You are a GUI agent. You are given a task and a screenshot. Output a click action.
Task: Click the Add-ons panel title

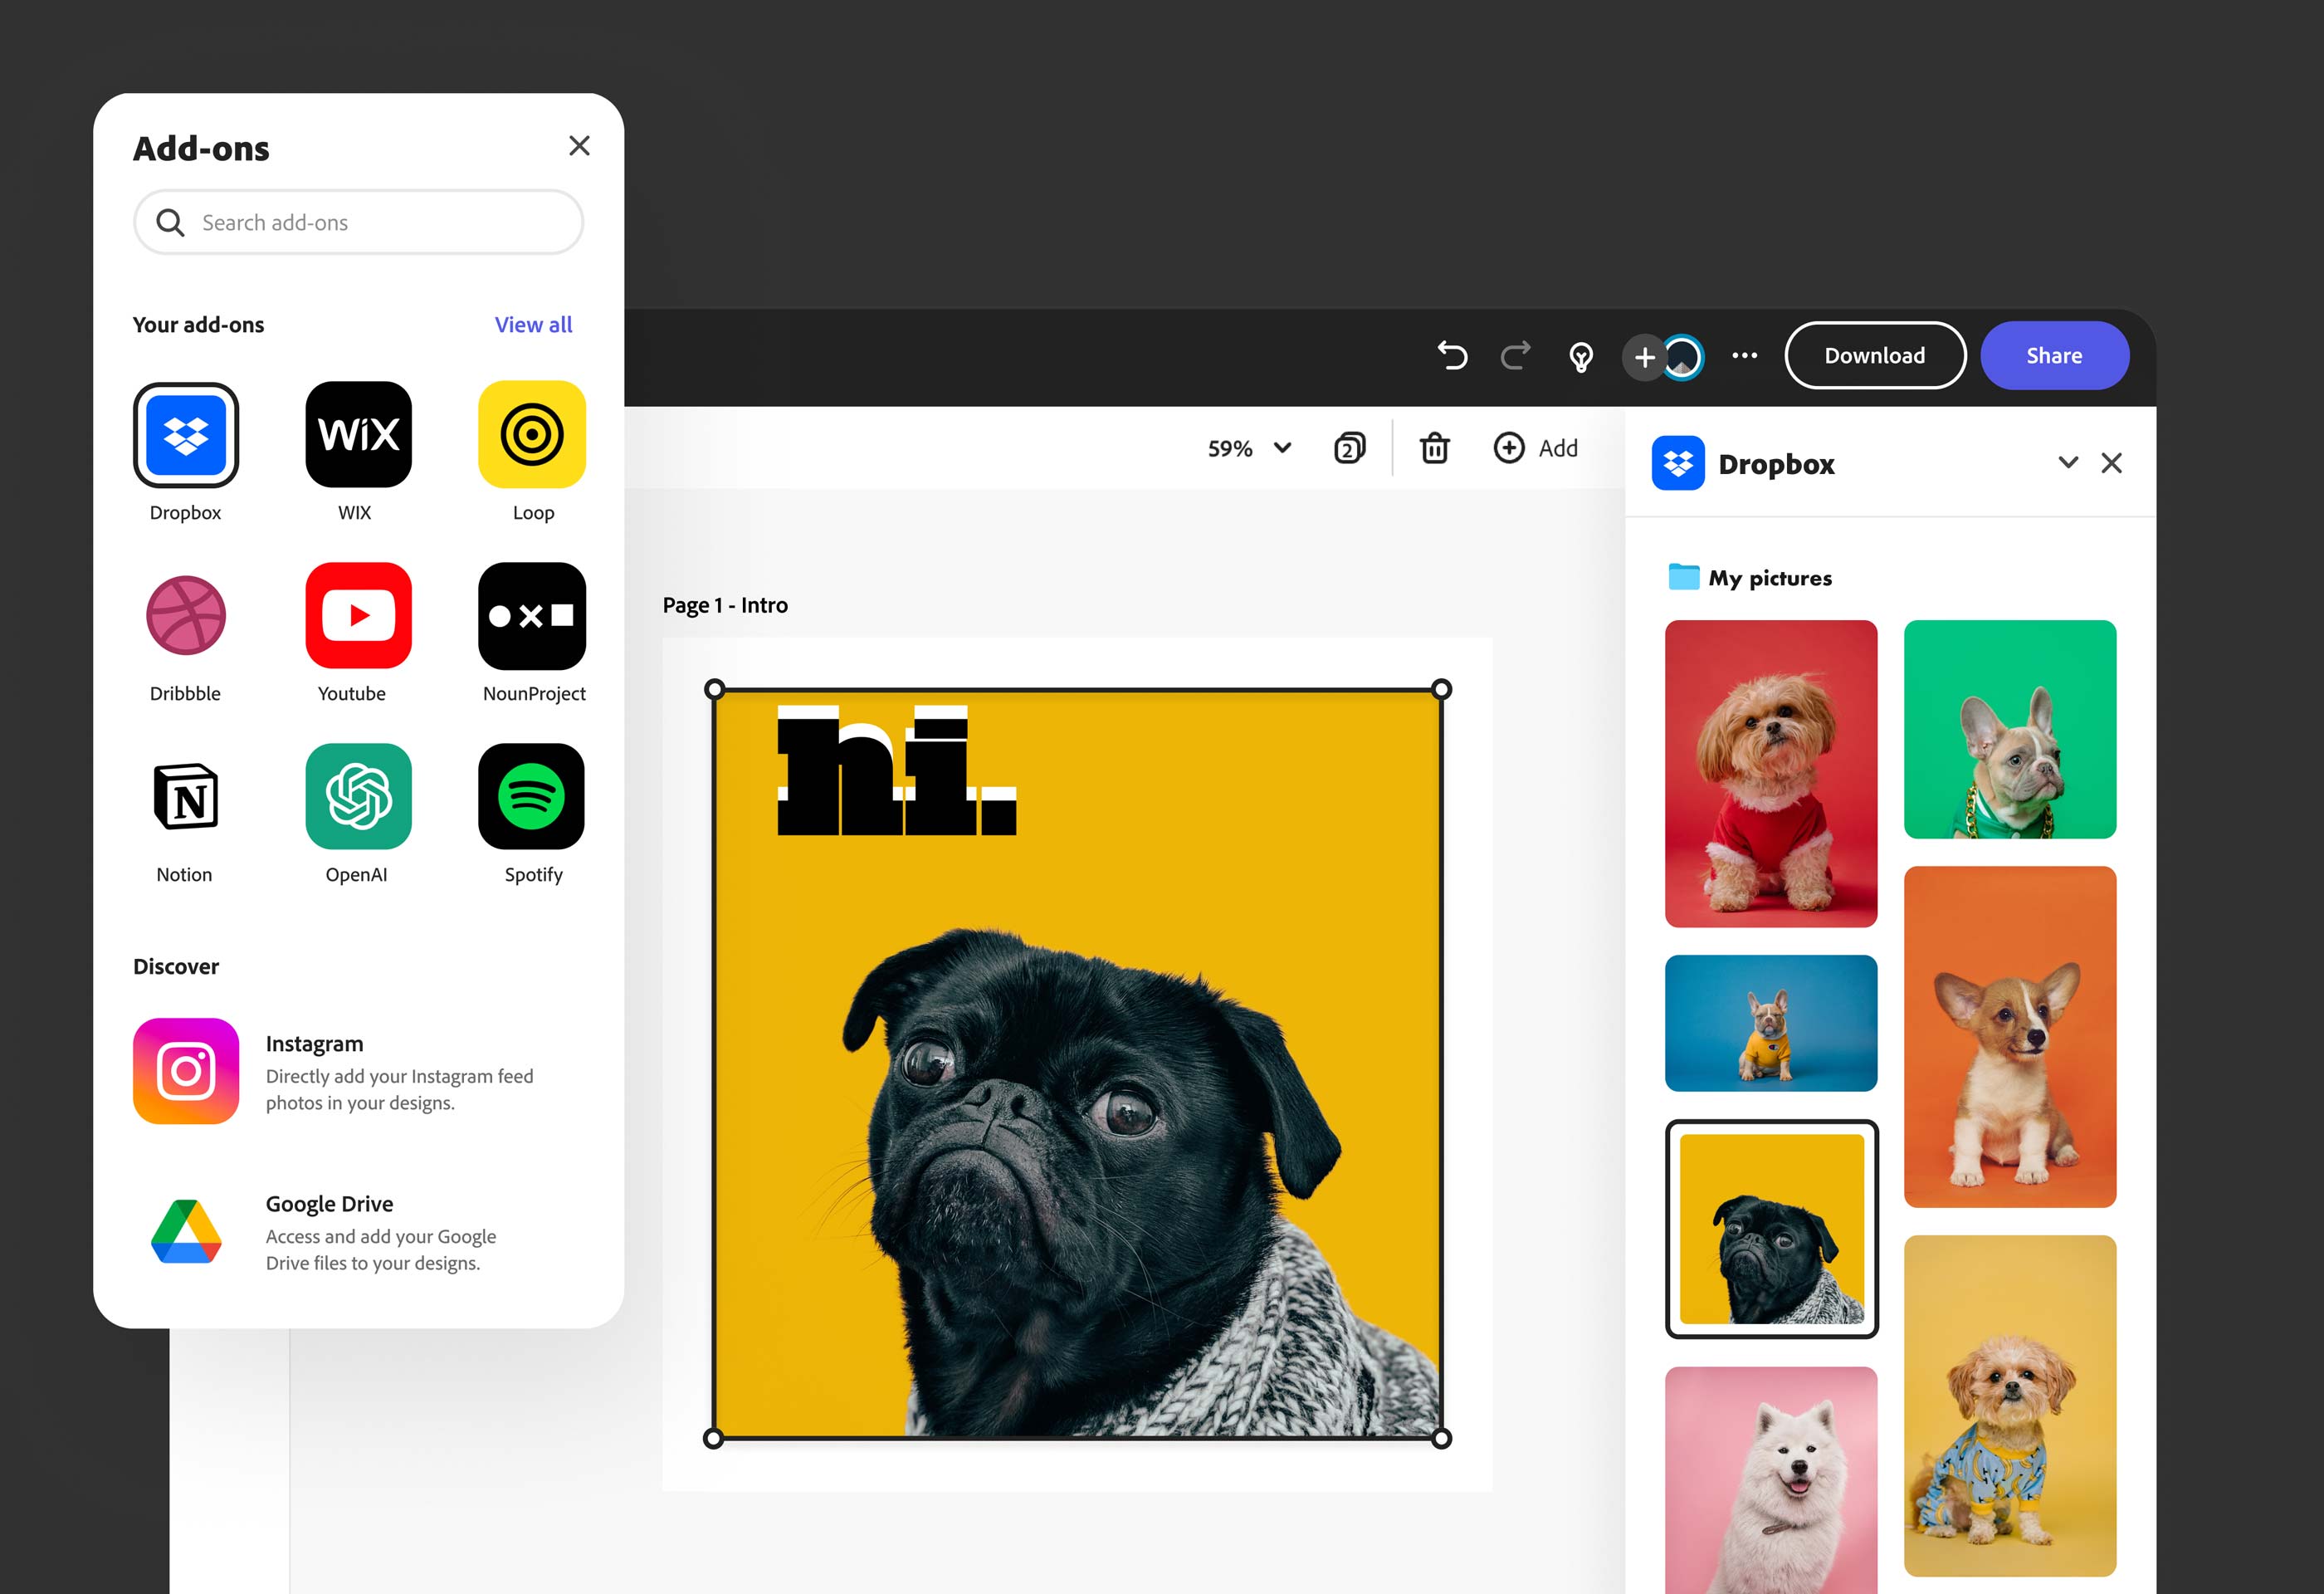click(x=201, y=148)
